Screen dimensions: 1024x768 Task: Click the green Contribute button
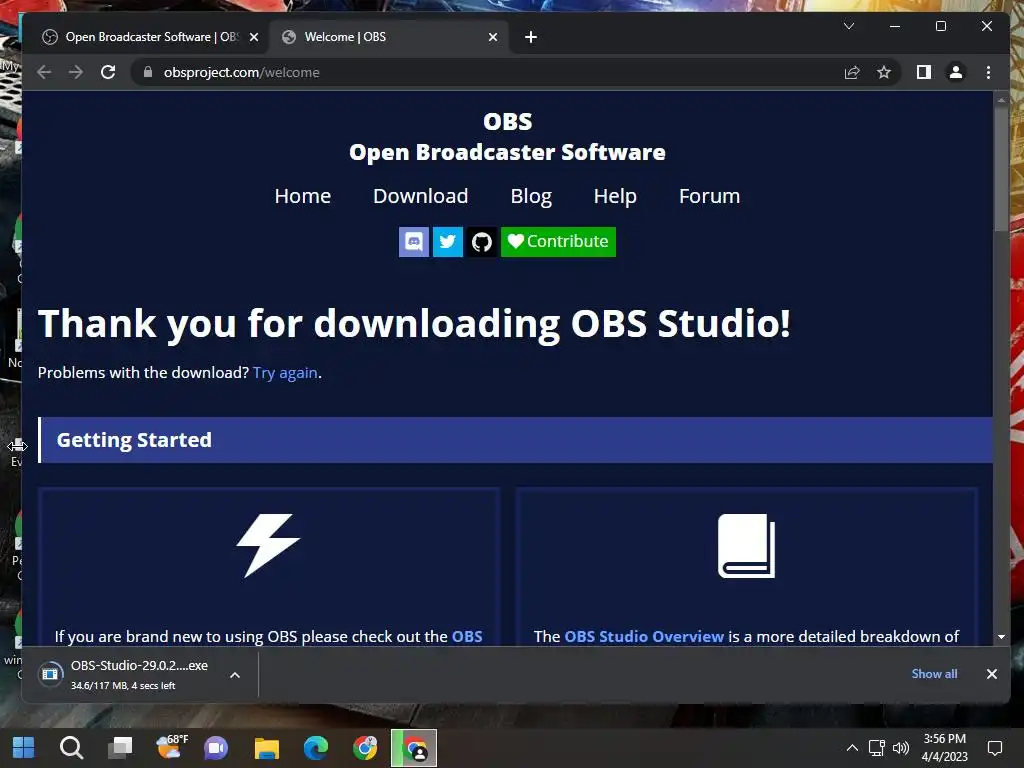coord(558,242)
